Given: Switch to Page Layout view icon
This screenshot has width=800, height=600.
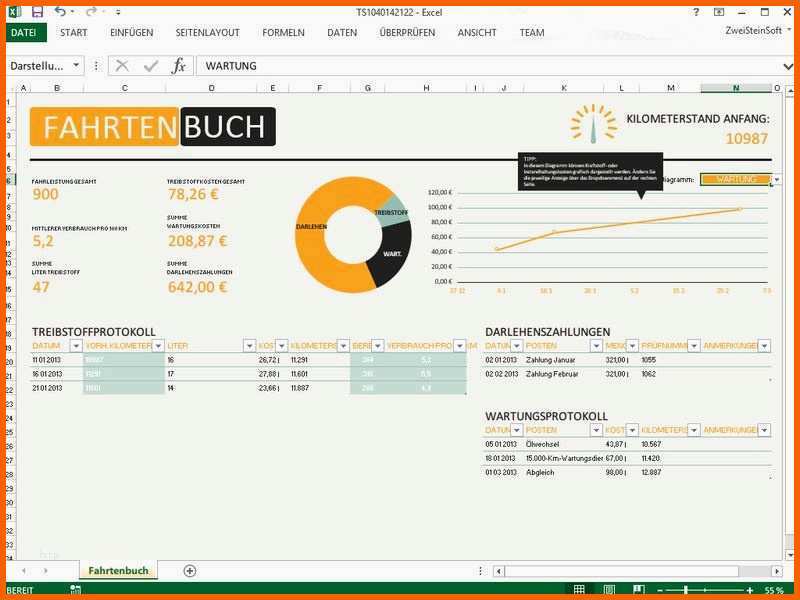Looking at the screenshot, I should click(609, 590).
